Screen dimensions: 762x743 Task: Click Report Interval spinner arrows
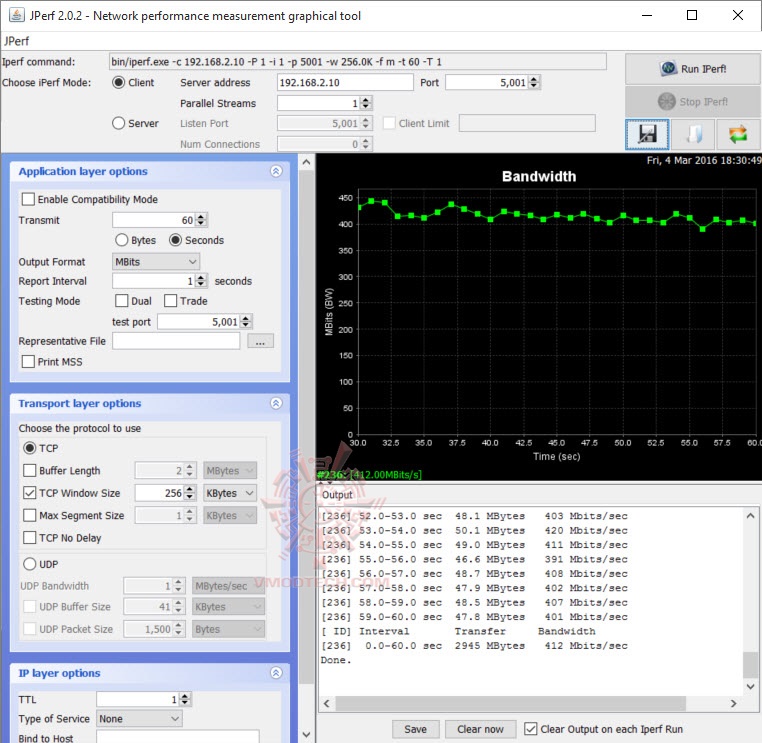[201, 281]
